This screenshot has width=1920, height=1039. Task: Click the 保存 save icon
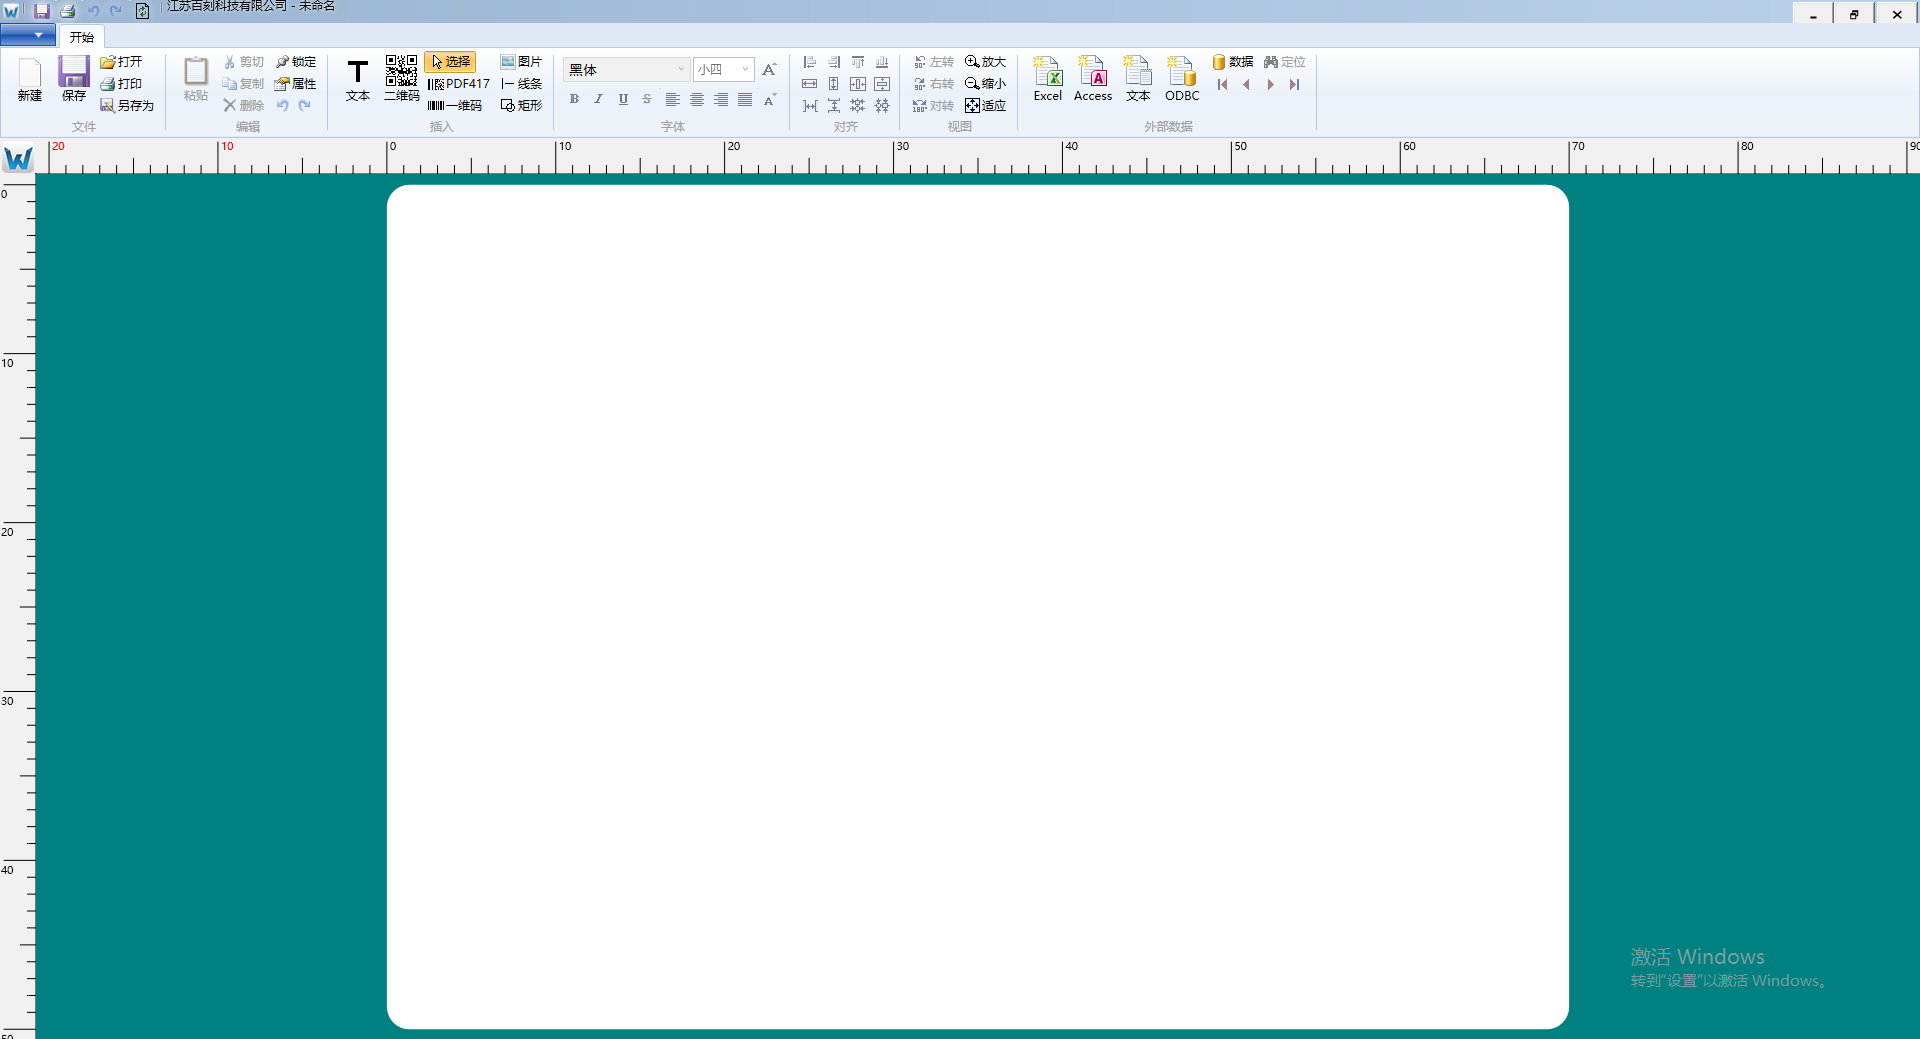pyautogui.click(x=73, y=78)
